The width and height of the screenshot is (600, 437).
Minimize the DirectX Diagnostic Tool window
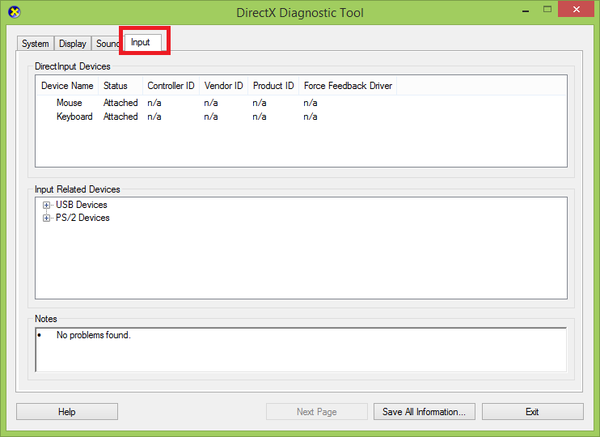(x=526, y=10)
